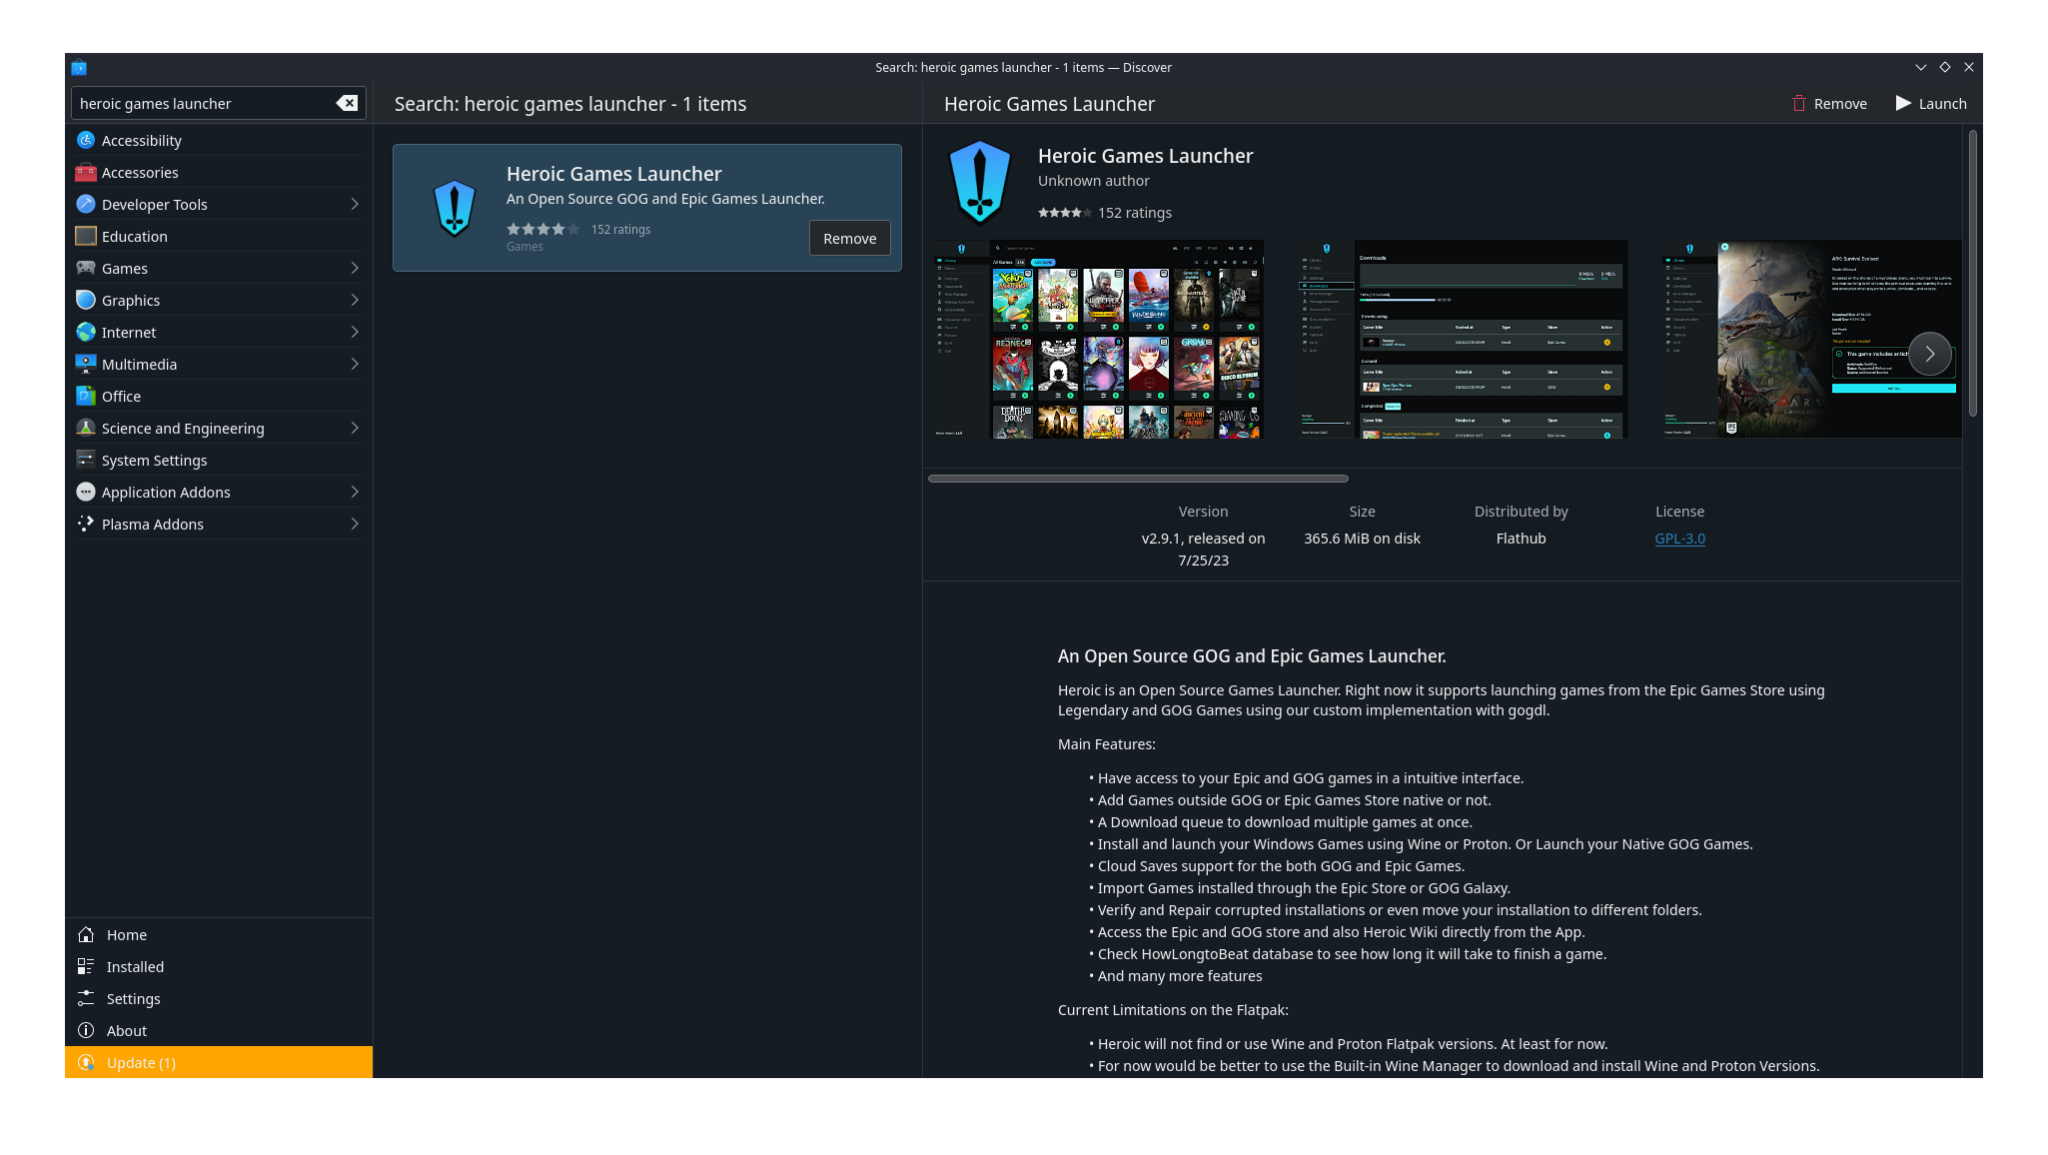2048x1155 pixels.
Task: Launch Heroic Games Launcher
Action: (x=1930, y=103)
